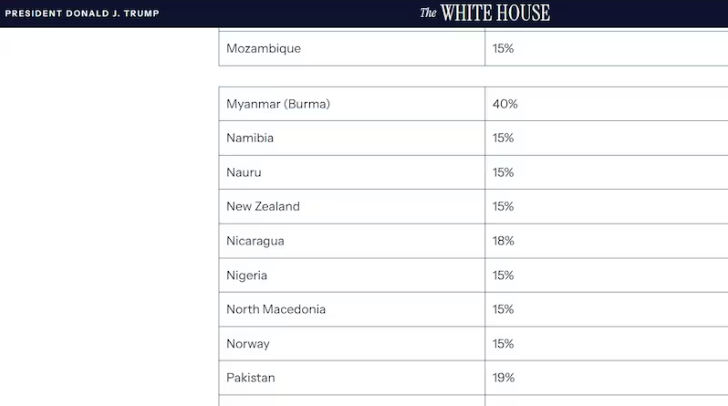Select the 40% tariff cell
The image size is (728, 406).
click(606, 104)
